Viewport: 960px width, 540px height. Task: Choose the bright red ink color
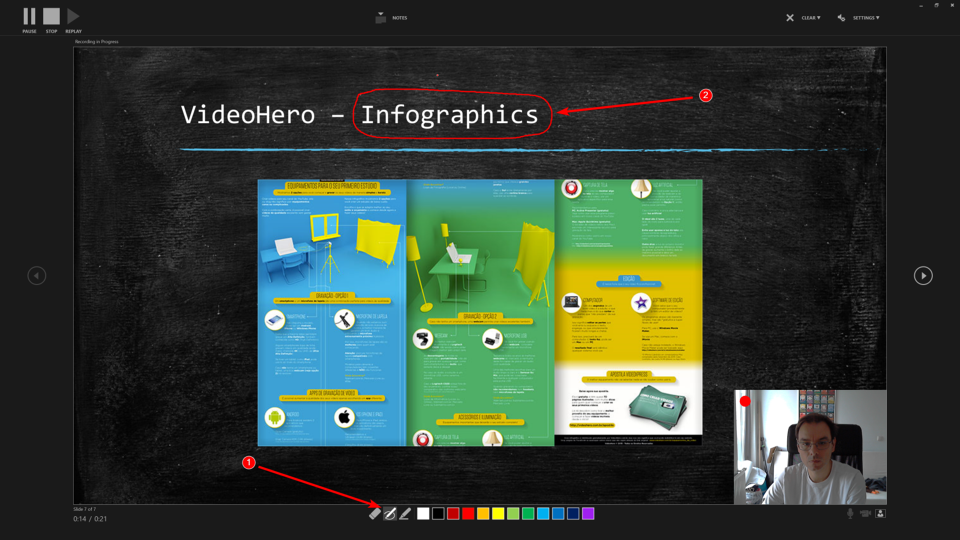[468, 514]
